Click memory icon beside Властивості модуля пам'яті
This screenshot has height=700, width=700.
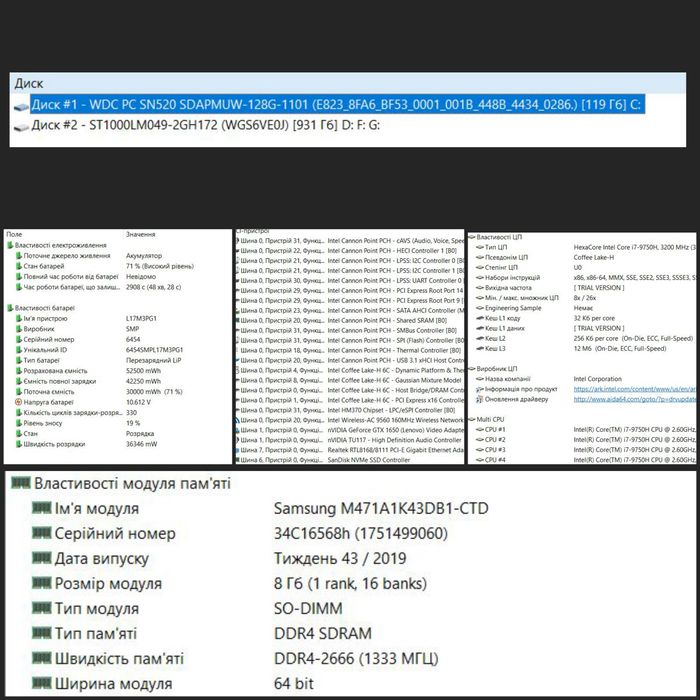coord(21,483)
